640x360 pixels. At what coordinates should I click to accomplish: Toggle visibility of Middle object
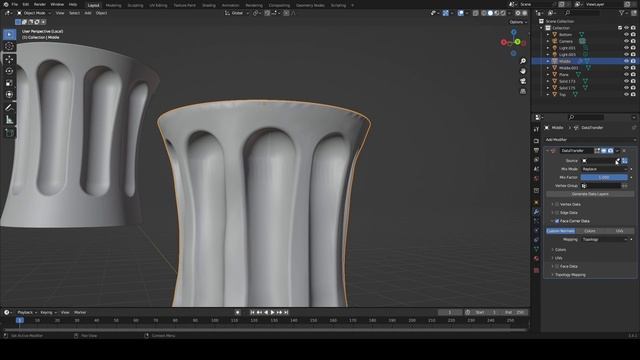click(626, 61)
